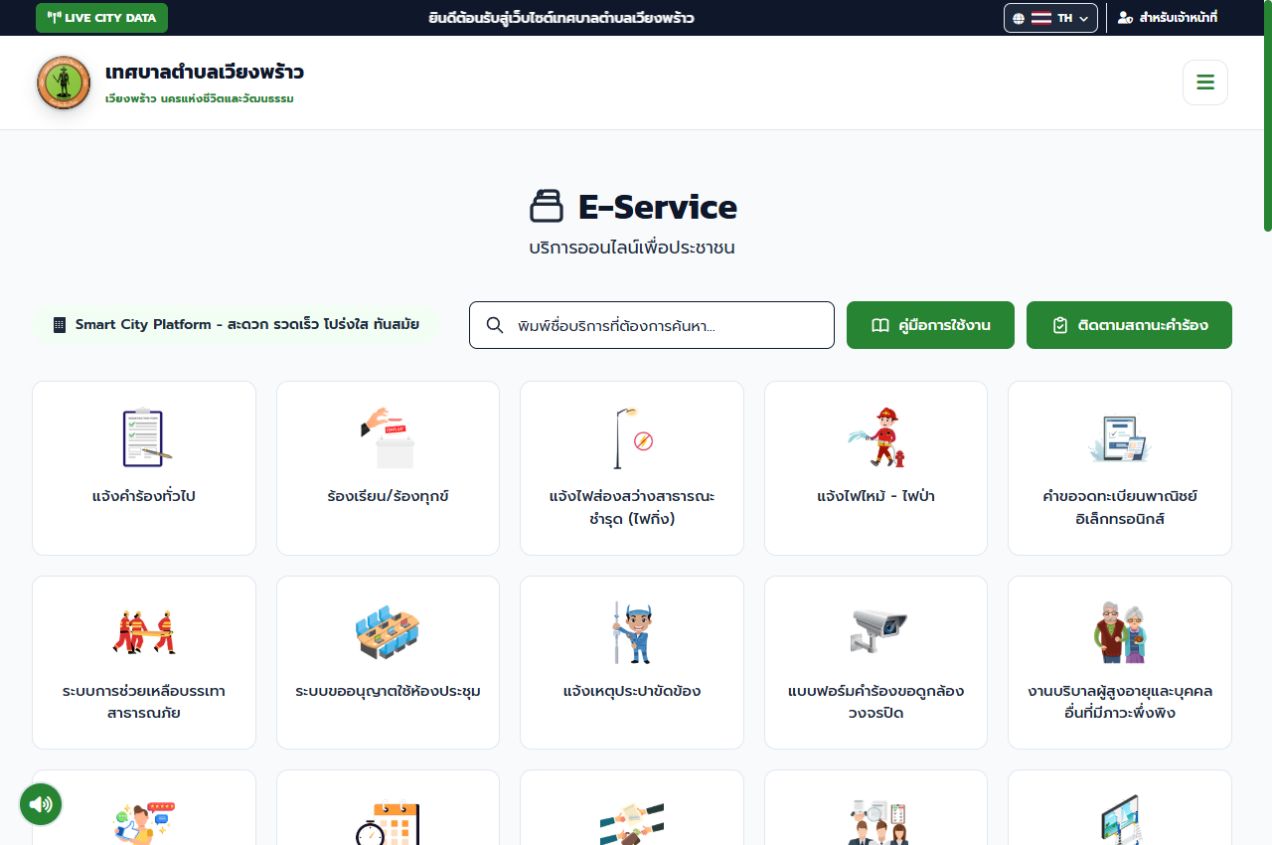This screenshot has width=1272, height=845.
Task: Click the ร้องเรียน/ร้องทุกข์ label text
Action: point(388,495)
